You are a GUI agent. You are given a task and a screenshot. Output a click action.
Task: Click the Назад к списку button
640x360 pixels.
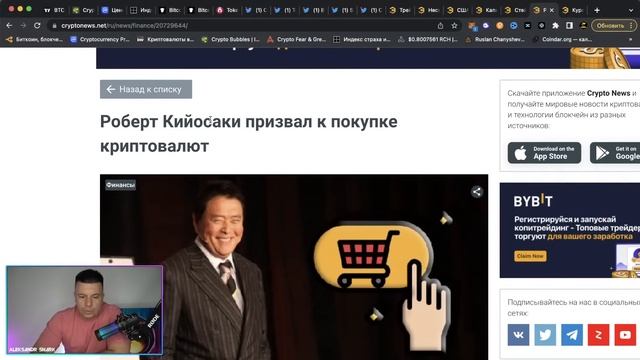pos(146,89)
